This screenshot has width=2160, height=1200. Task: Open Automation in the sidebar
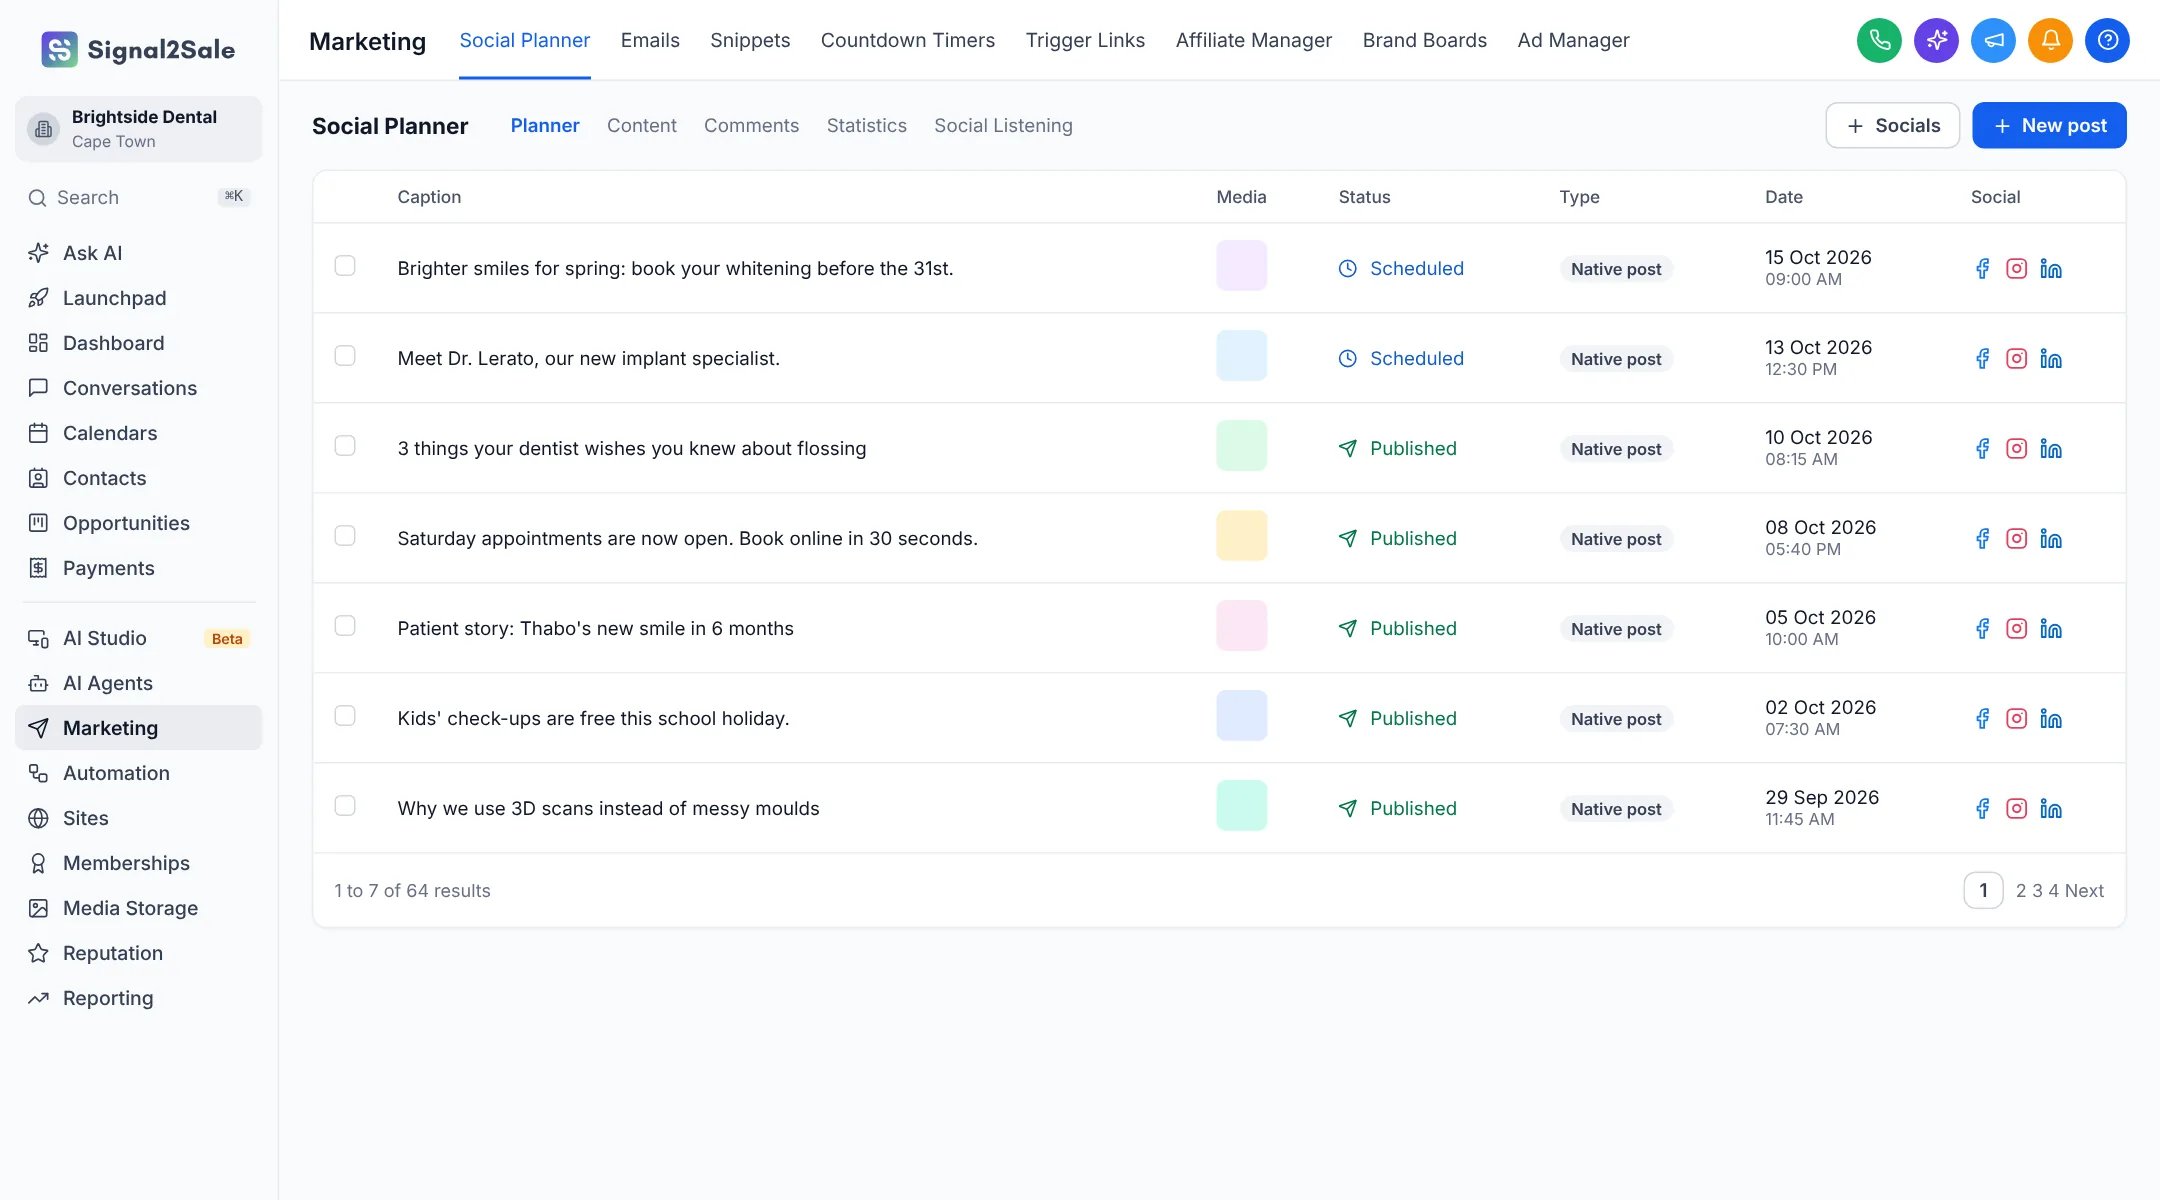[138, 773]
